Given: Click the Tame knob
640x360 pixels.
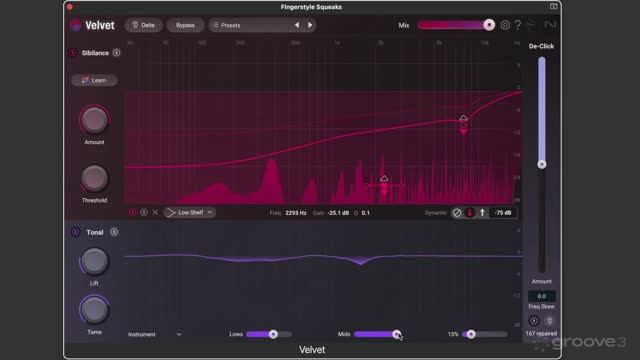Looking at the screenshot, I should coord(94,310).
